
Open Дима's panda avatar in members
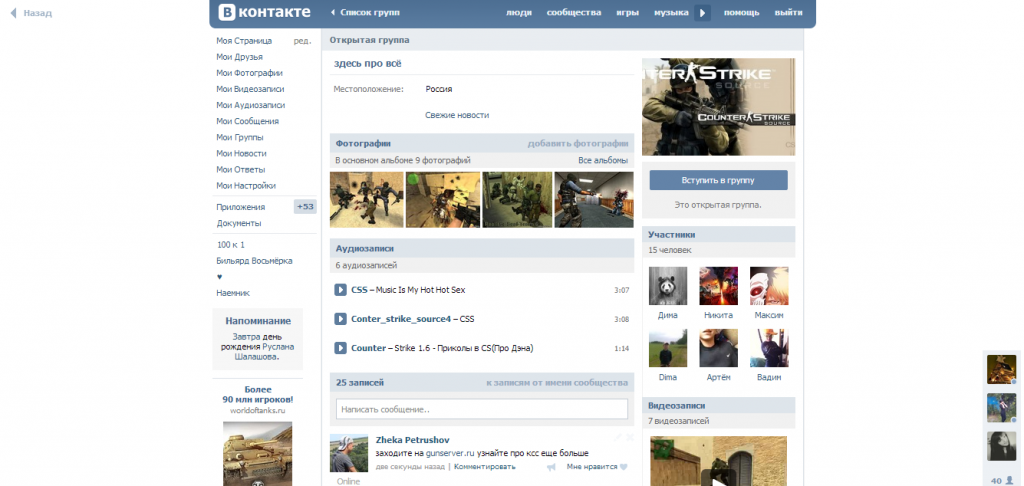tap(667, 286)
